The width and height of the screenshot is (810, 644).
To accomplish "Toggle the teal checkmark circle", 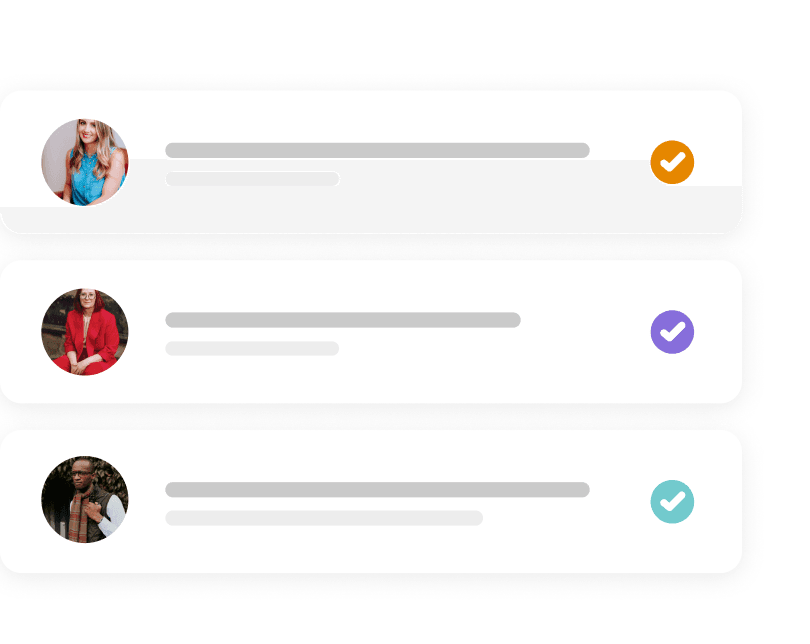I will 672,502.
